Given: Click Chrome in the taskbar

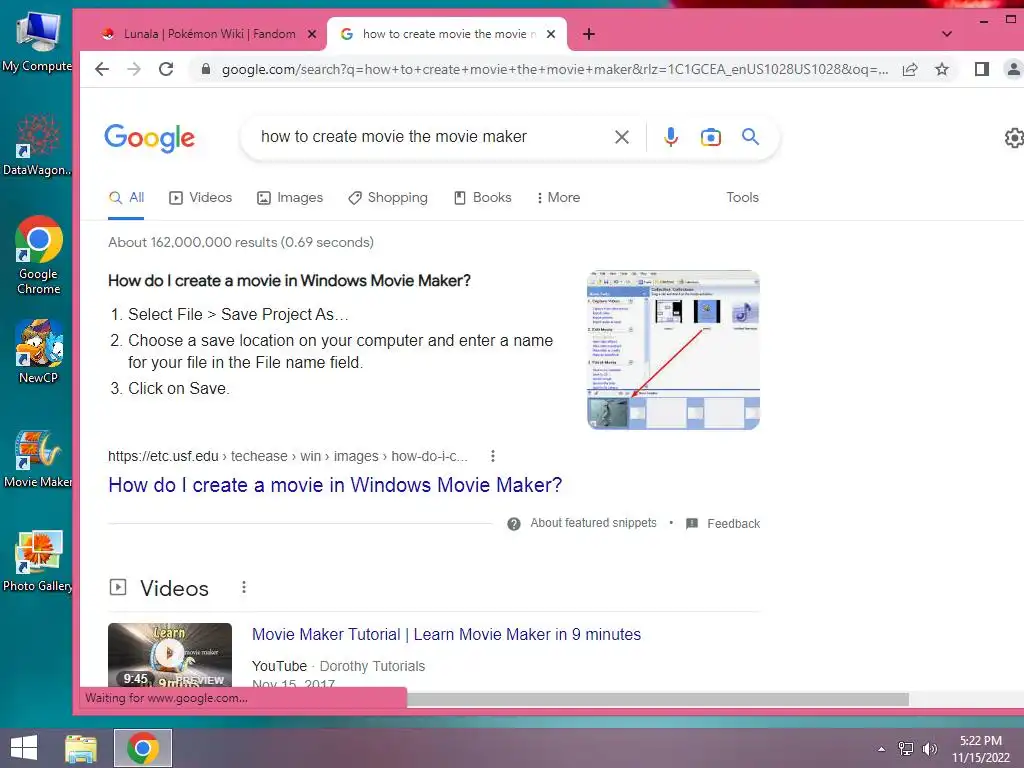Looking at the screenshot, I should pos(143,748).
